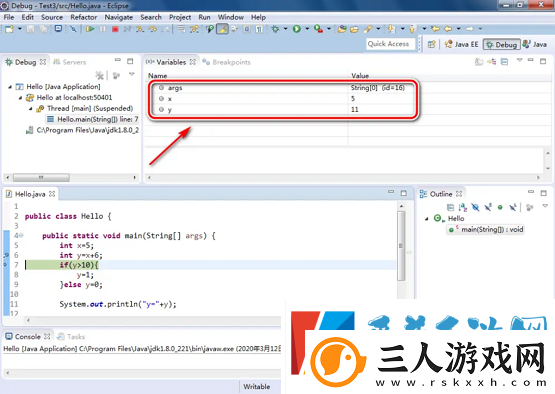Open the New wizard dropdown arrow
Image resolution: width=555 pixels, height=394 pixels.
19,29
